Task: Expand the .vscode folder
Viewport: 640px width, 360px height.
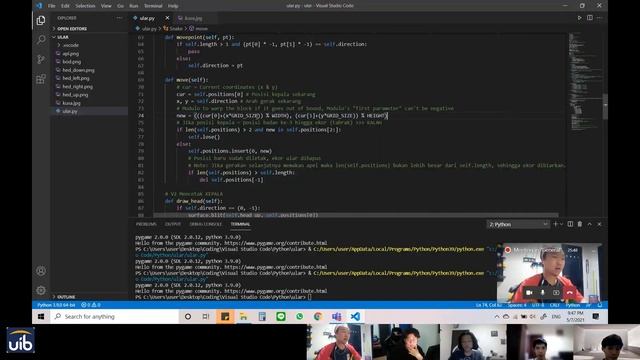Action: [71, 45]
